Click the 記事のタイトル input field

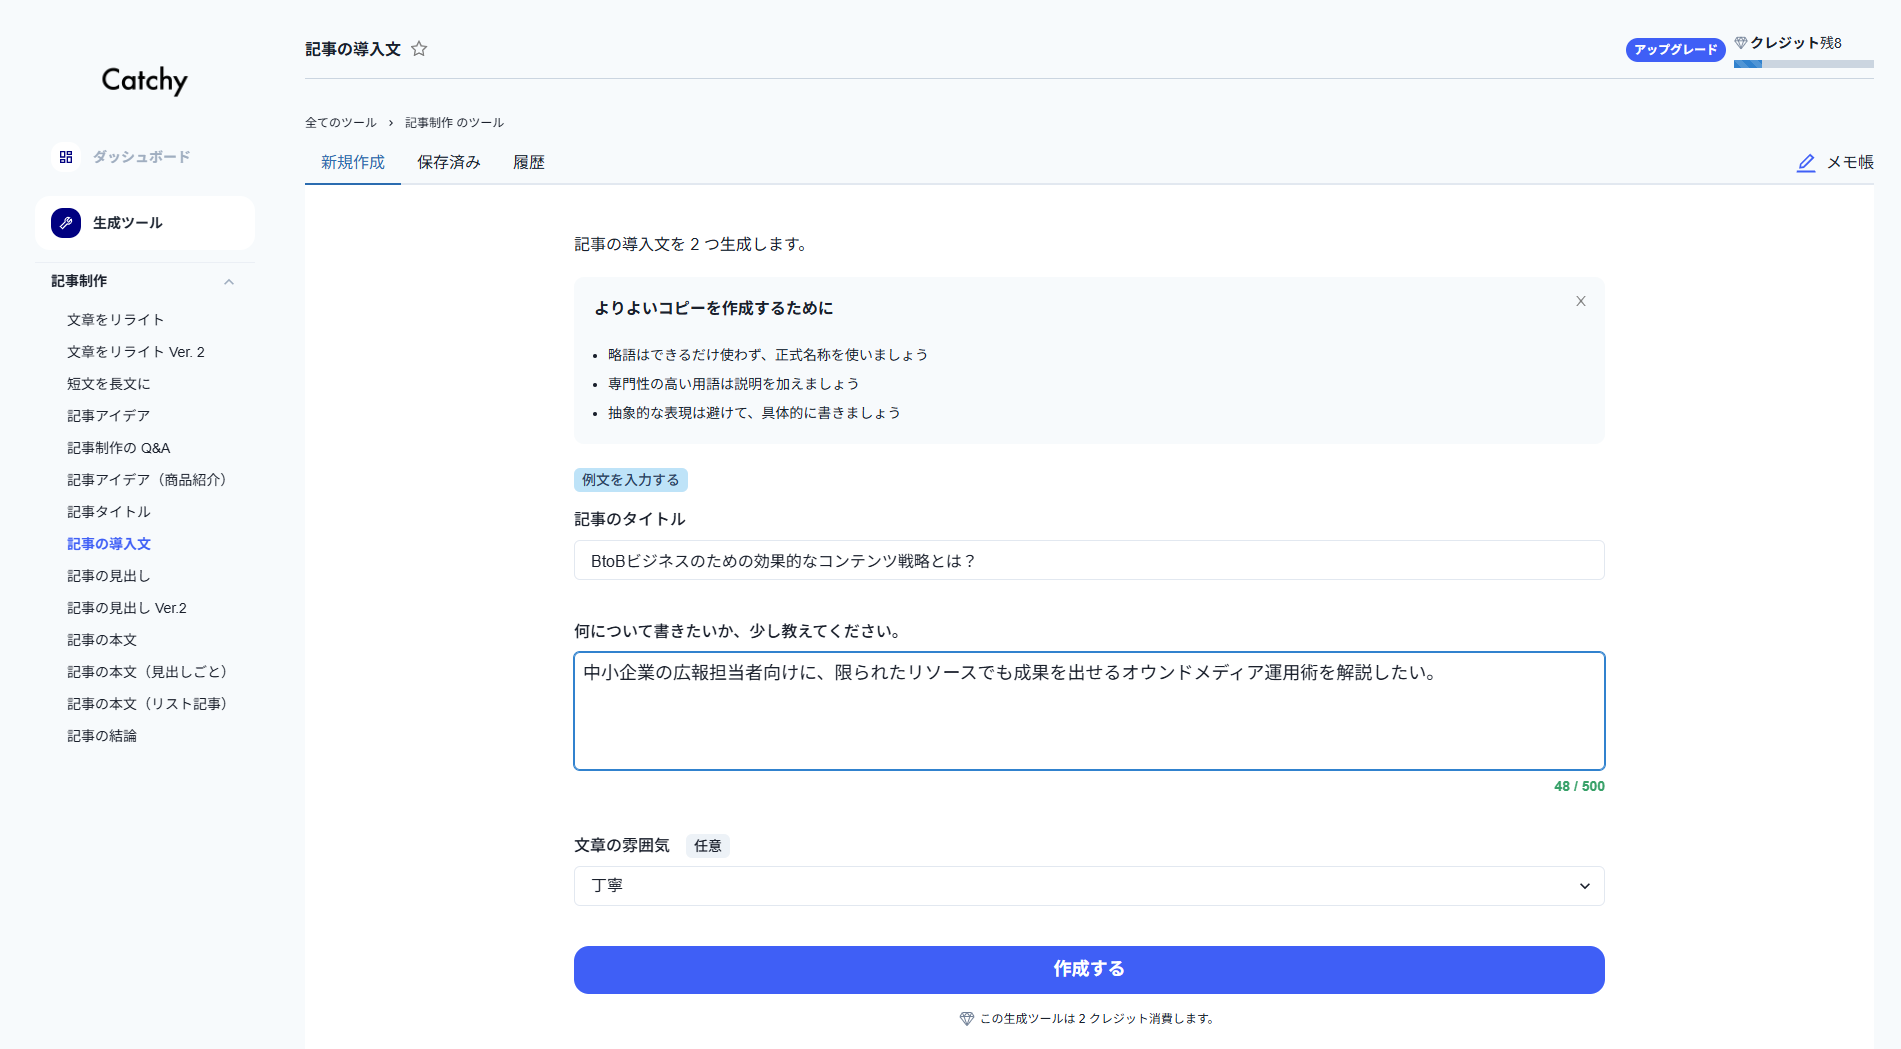click(1088, 561)
